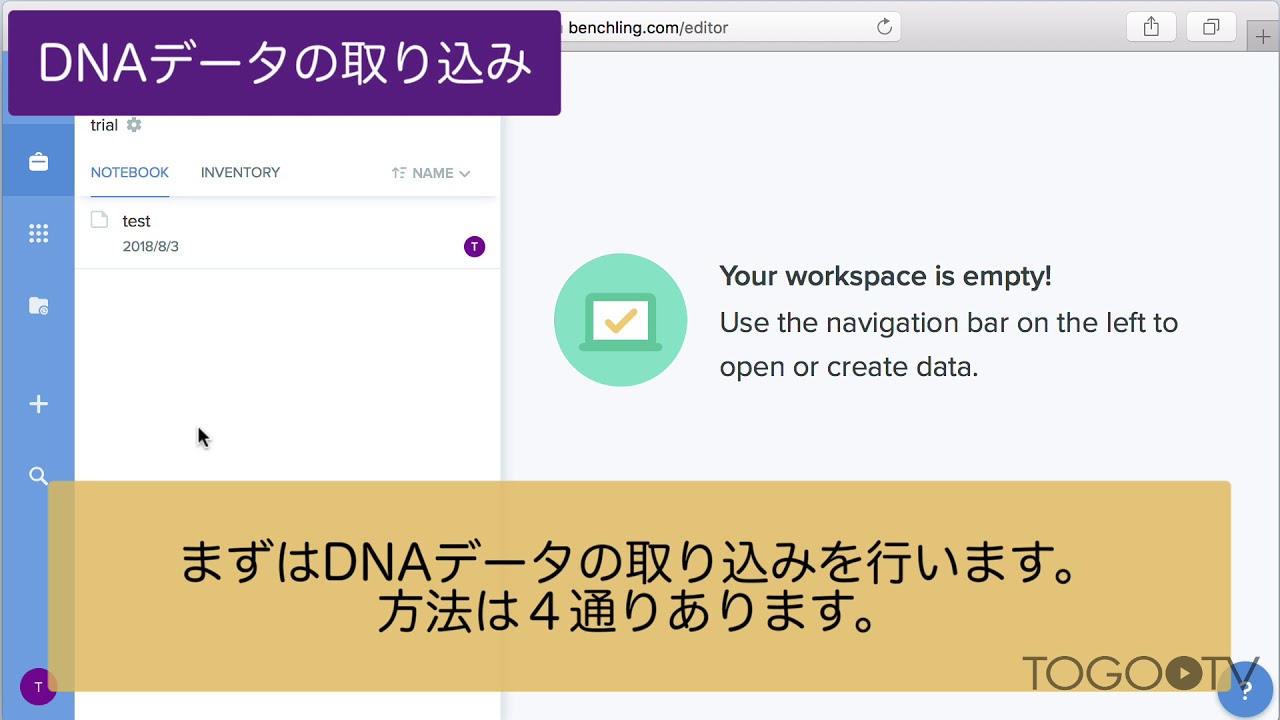The image size is (1280, 720).
Task: Click the test file document icon
Action: 99,220
